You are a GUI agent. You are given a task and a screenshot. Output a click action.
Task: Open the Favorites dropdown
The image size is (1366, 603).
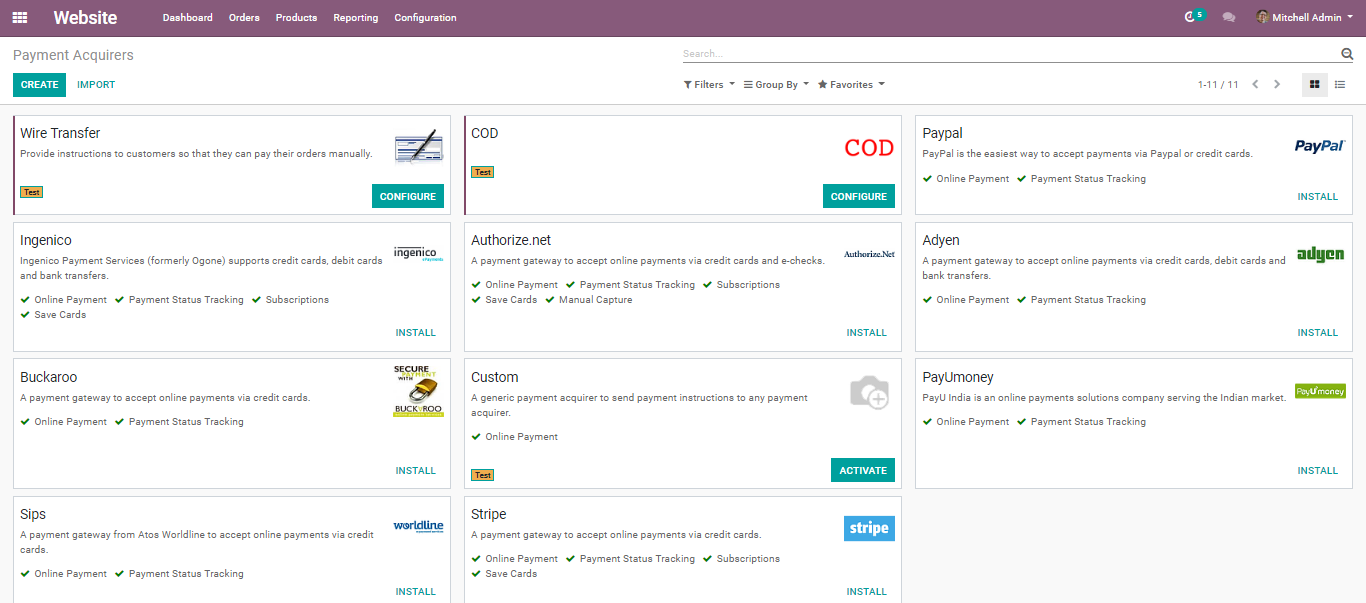coord(851,85)
